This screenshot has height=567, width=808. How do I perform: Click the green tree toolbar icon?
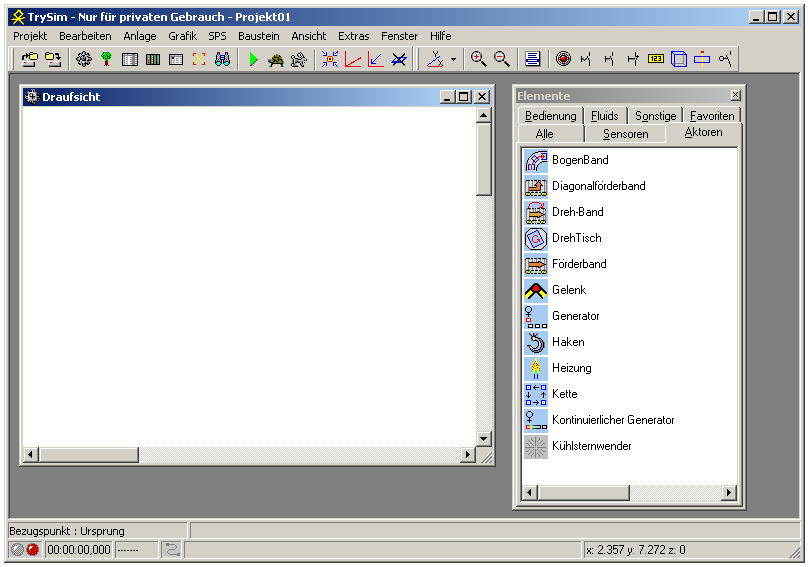[x=106, y=60]
